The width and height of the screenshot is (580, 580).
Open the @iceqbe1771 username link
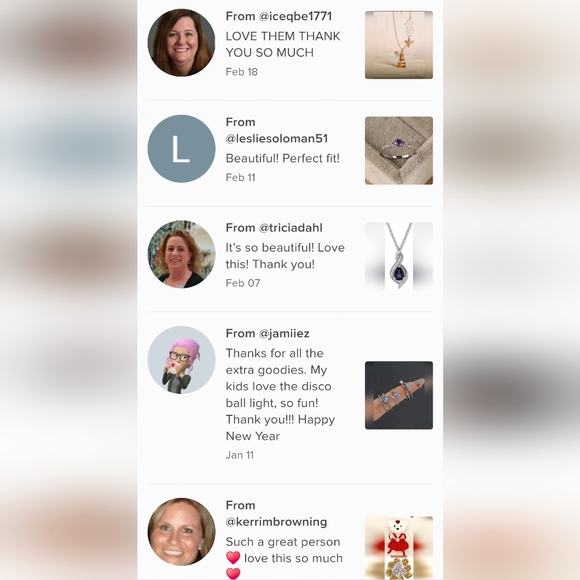tap(295, 16)
